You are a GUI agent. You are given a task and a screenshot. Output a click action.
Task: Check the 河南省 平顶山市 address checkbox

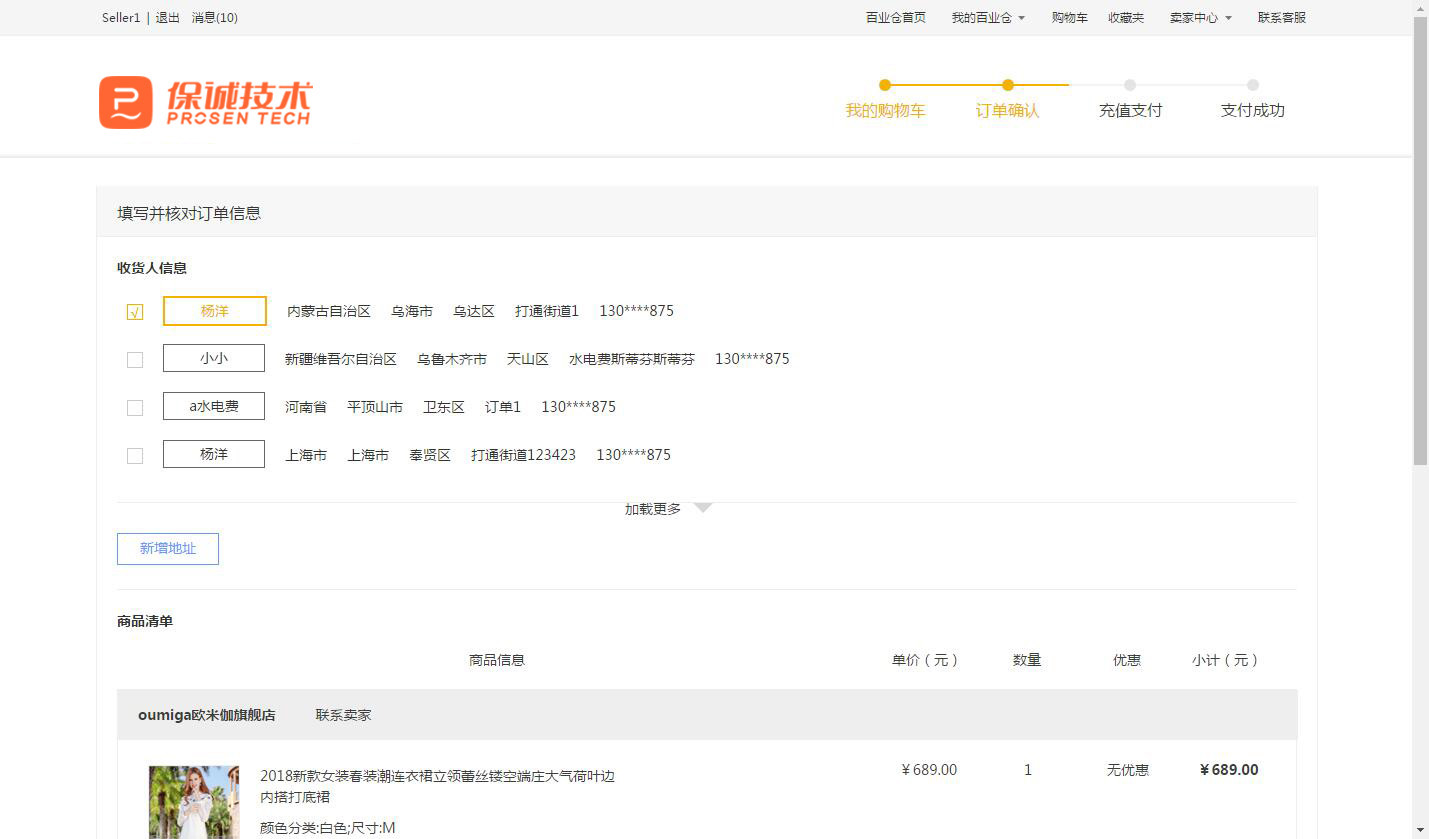pos(135,408)
